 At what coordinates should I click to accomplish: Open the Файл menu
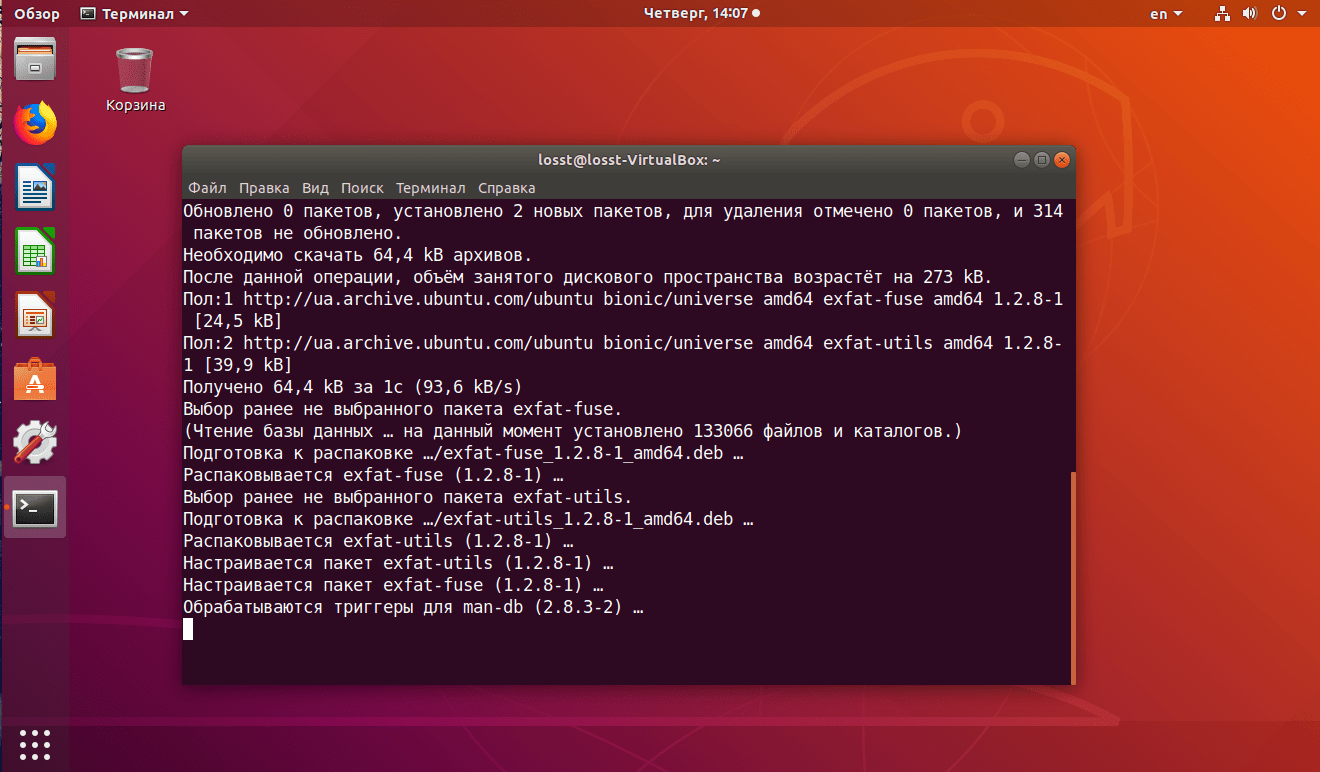[x=207, y=188]
